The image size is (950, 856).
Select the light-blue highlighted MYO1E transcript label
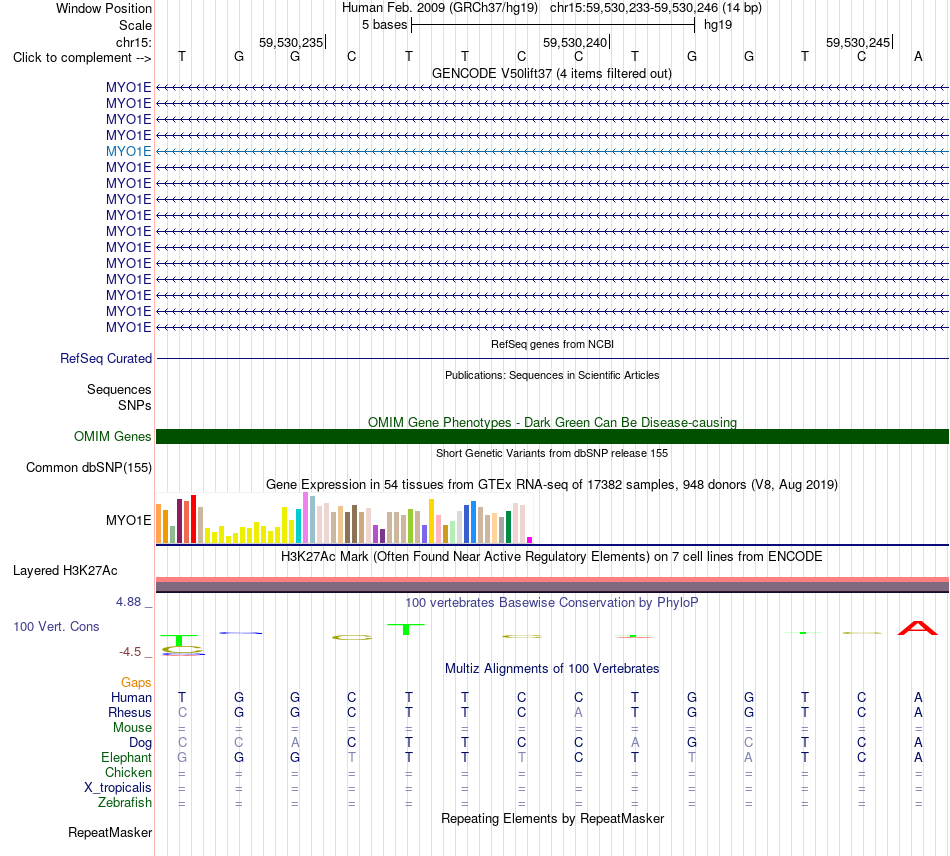tap(128, 151)
